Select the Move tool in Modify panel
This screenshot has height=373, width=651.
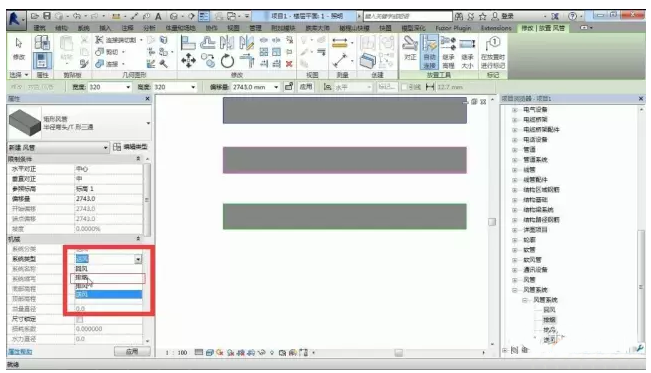(188, 61)
